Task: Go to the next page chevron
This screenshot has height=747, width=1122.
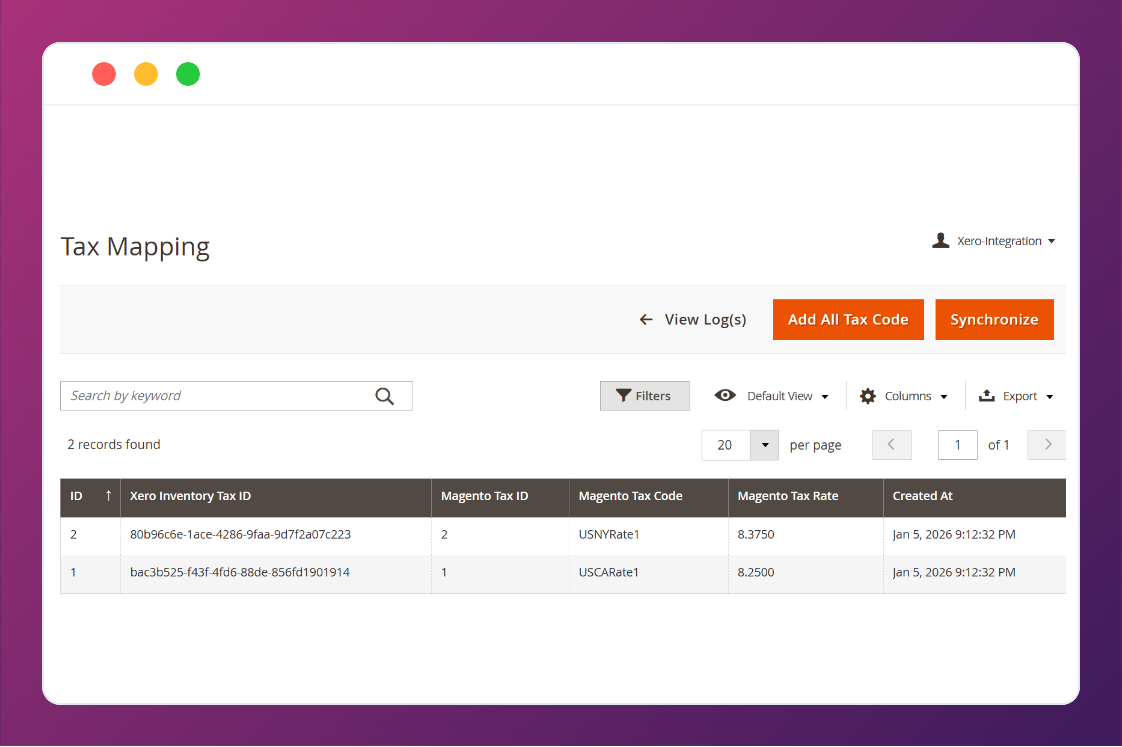Action: tap(1047, 445)
